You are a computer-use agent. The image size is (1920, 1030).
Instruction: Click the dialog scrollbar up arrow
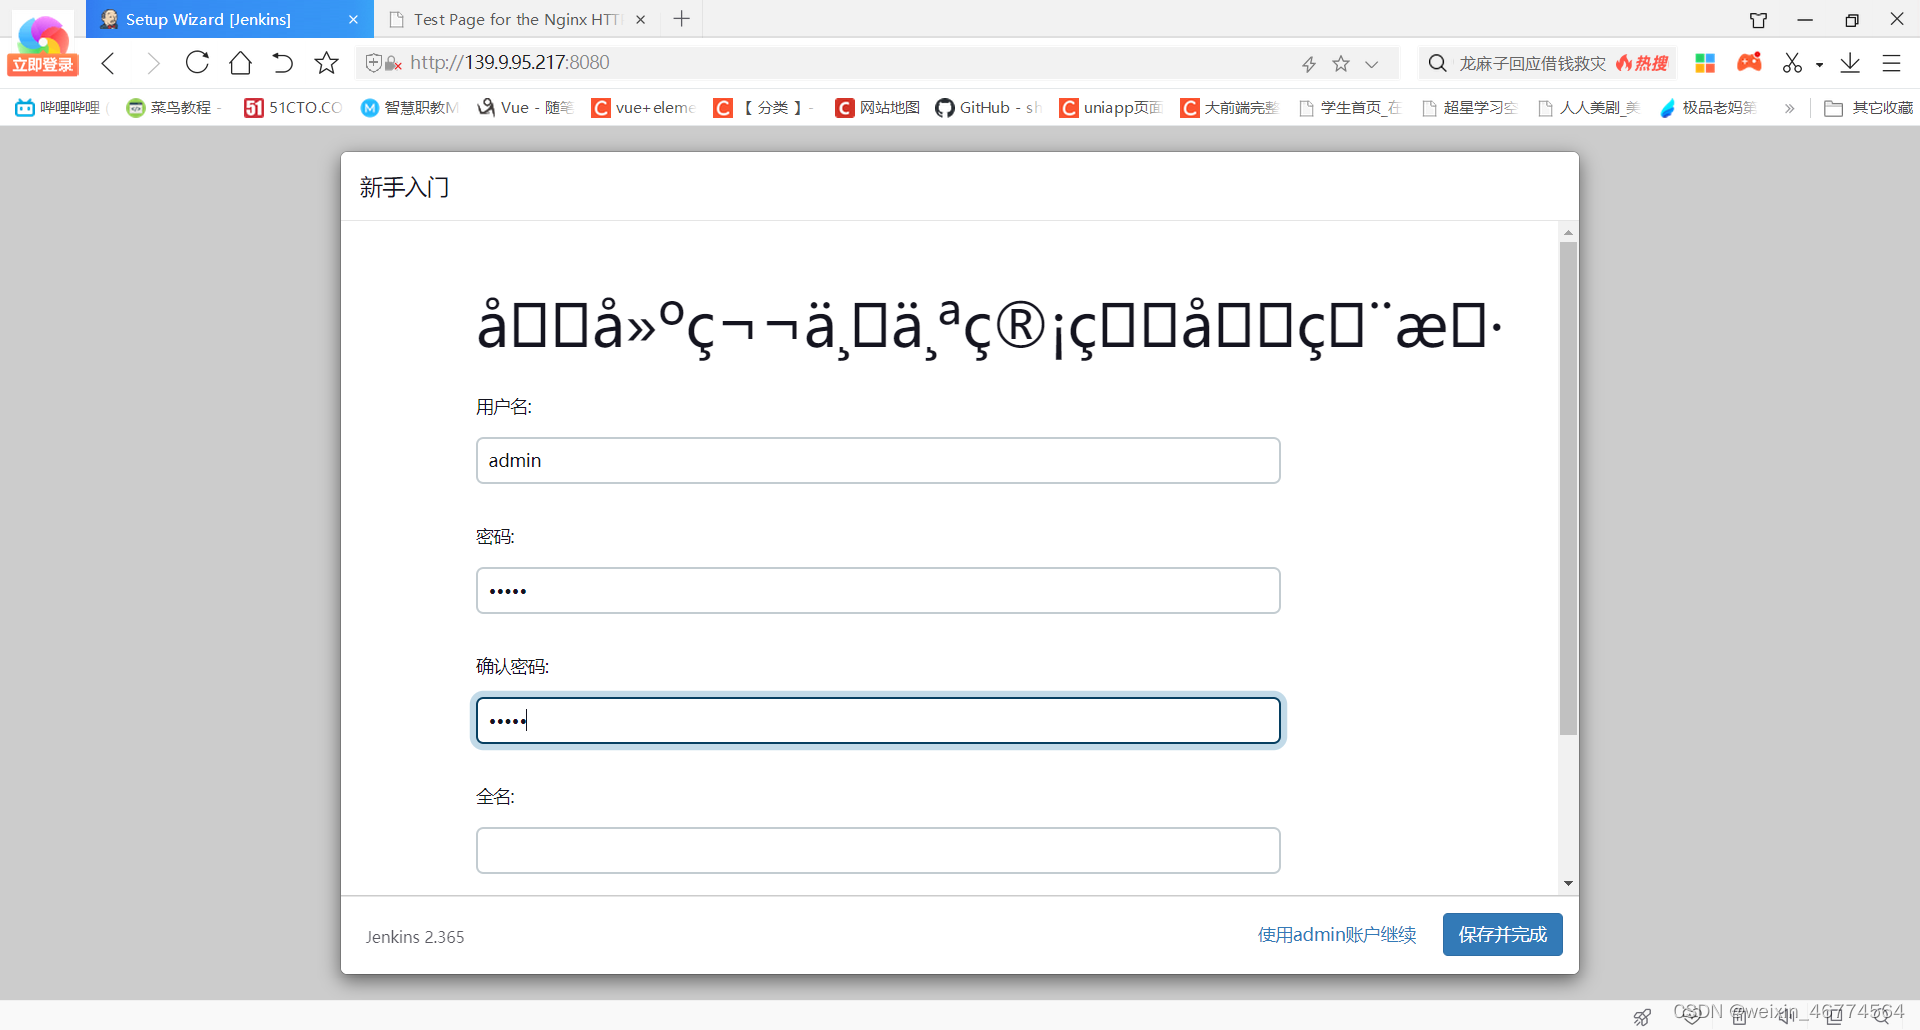pyautogui.click(x=1568, y=232)
